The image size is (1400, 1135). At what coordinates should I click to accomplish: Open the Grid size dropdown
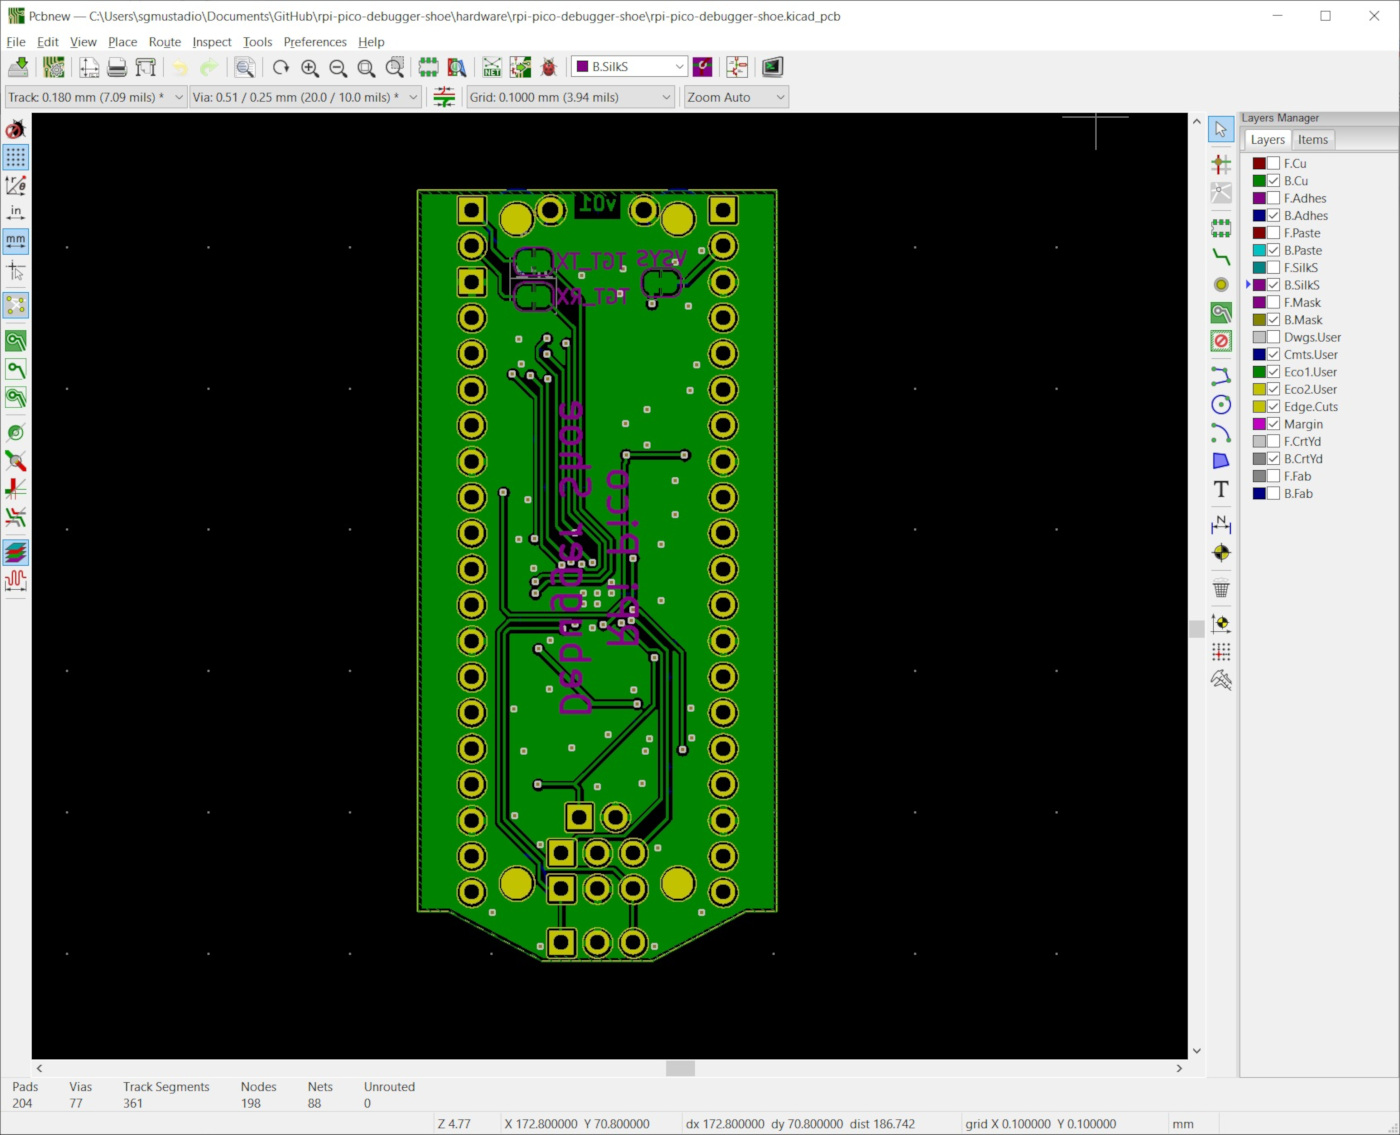point(571,97)
